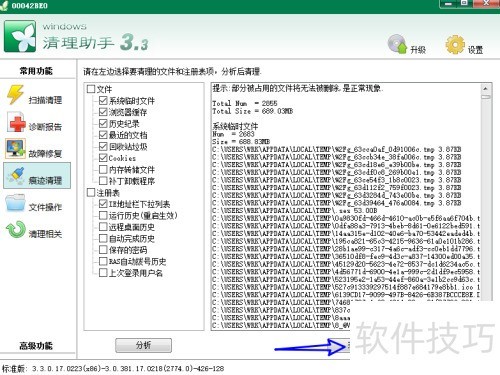Click the 'Num = 2683' result line
Image resolution: width=500 pixels, height=375 pixels.
[233, 134]
